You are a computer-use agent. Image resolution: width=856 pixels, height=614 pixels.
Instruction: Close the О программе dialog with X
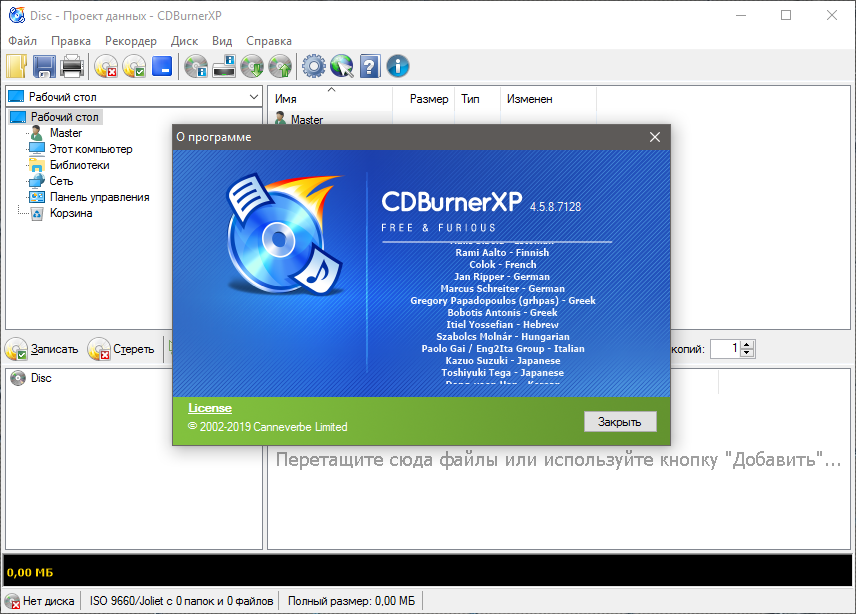pyautogui.click(x=655, y=137)
